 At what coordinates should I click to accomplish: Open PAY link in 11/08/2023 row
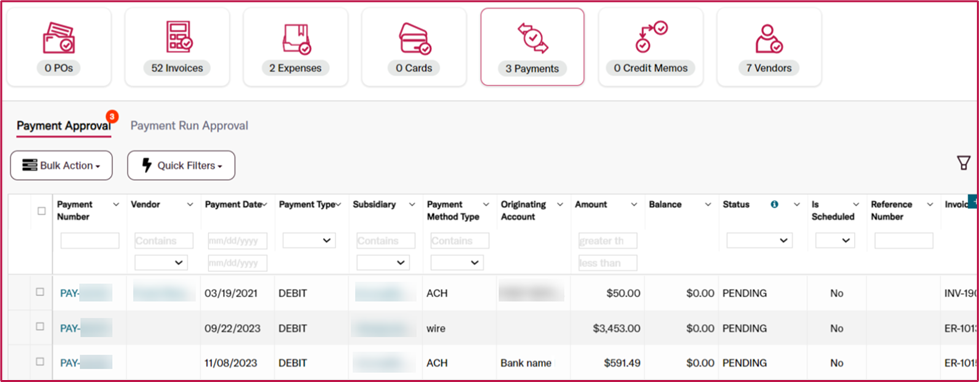click(x=86, y=363)
